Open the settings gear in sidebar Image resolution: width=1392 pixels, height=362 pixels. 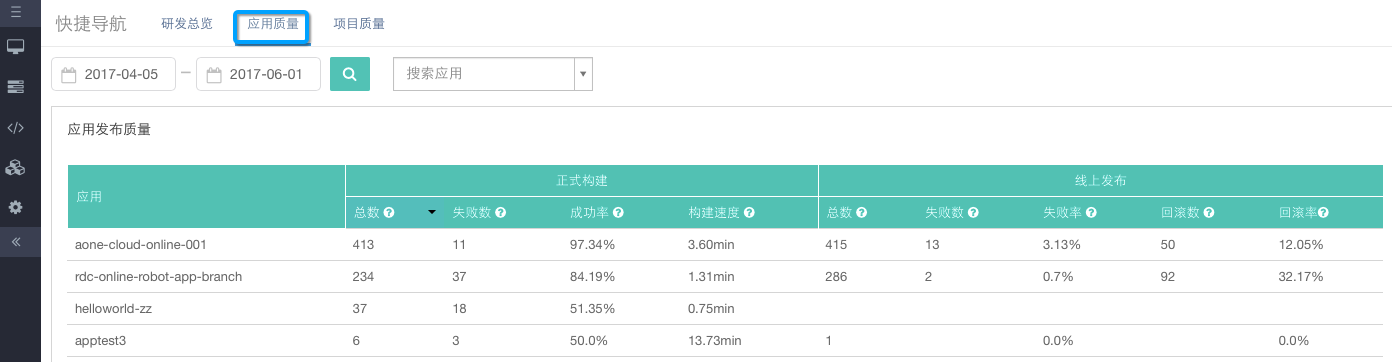coord(15,207)
